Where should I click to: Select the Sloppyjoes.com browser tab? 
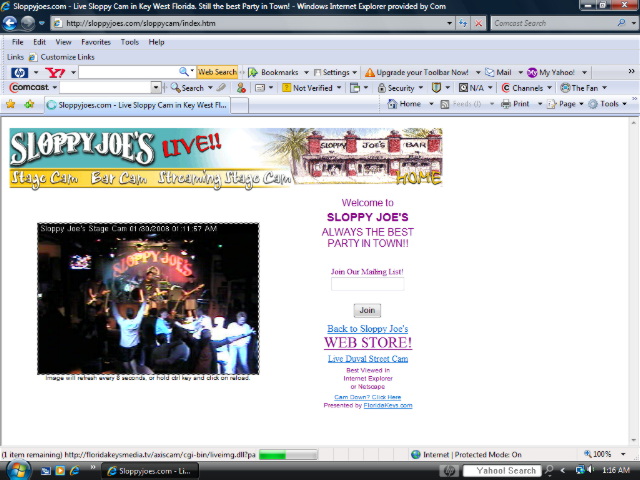pyautogui.click(x=137, y=105)
